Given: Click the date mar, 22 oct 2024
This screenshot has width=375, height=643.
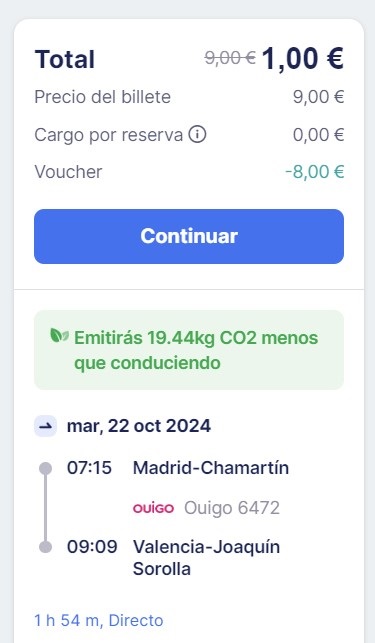Looking at the screenshot, I should click(x=139, y=426).
